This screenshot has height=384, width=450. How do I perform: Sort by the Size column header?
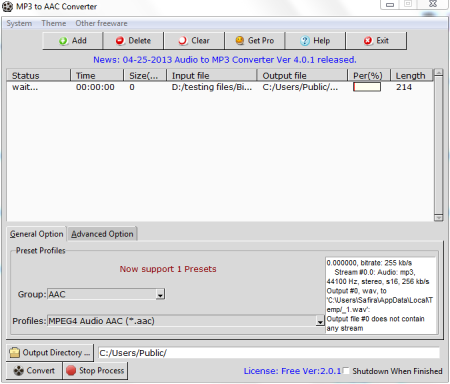click(x=145, y=76)
